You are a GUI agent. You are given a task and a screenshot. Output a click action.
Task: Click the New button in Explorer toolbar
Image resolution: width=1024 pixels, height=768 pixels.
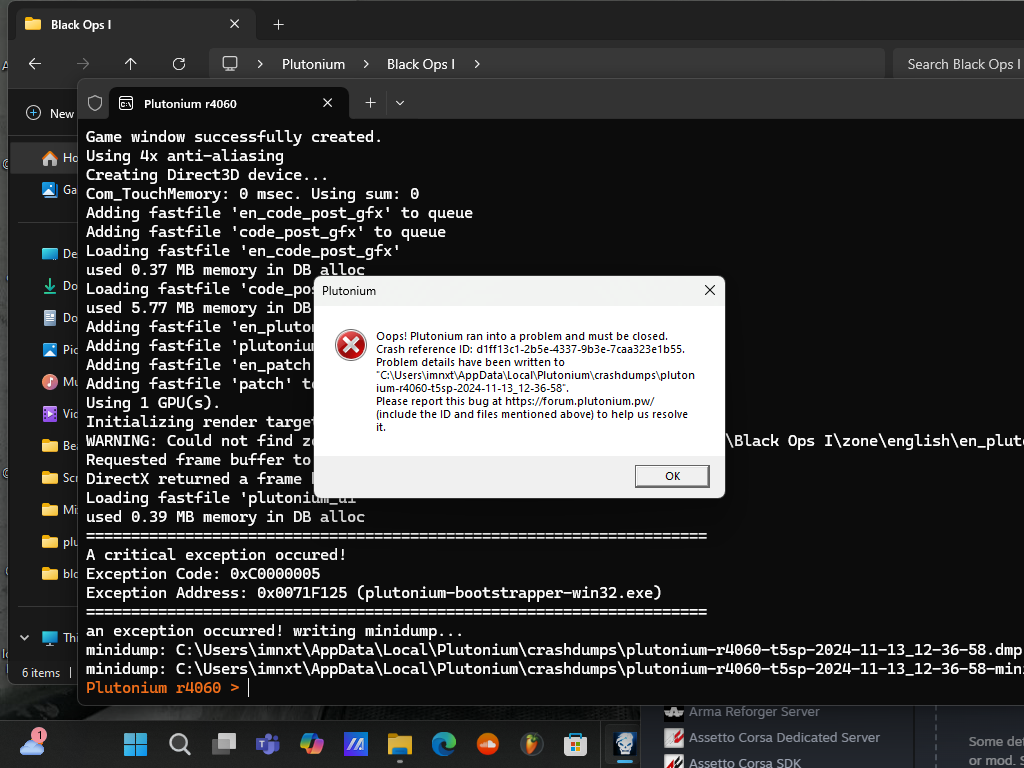(50, 113)
